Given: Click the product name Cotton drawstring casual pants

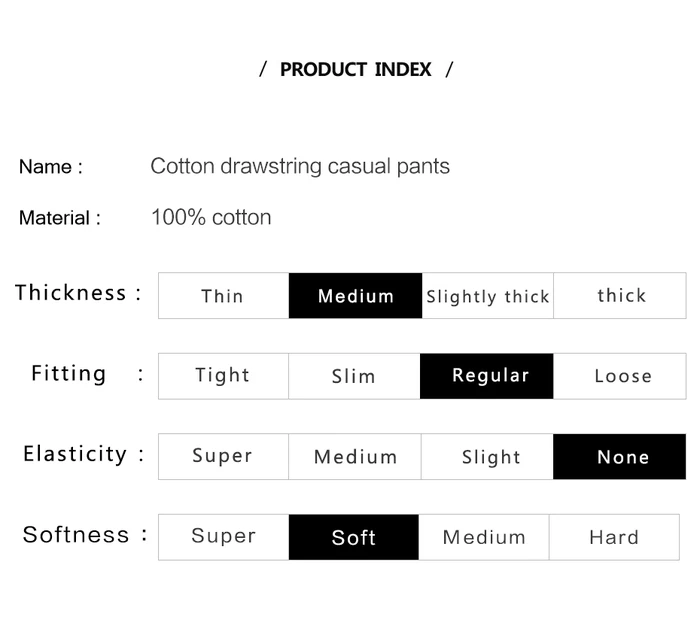Looking at the screenshot, I should [x=300, y=166].
